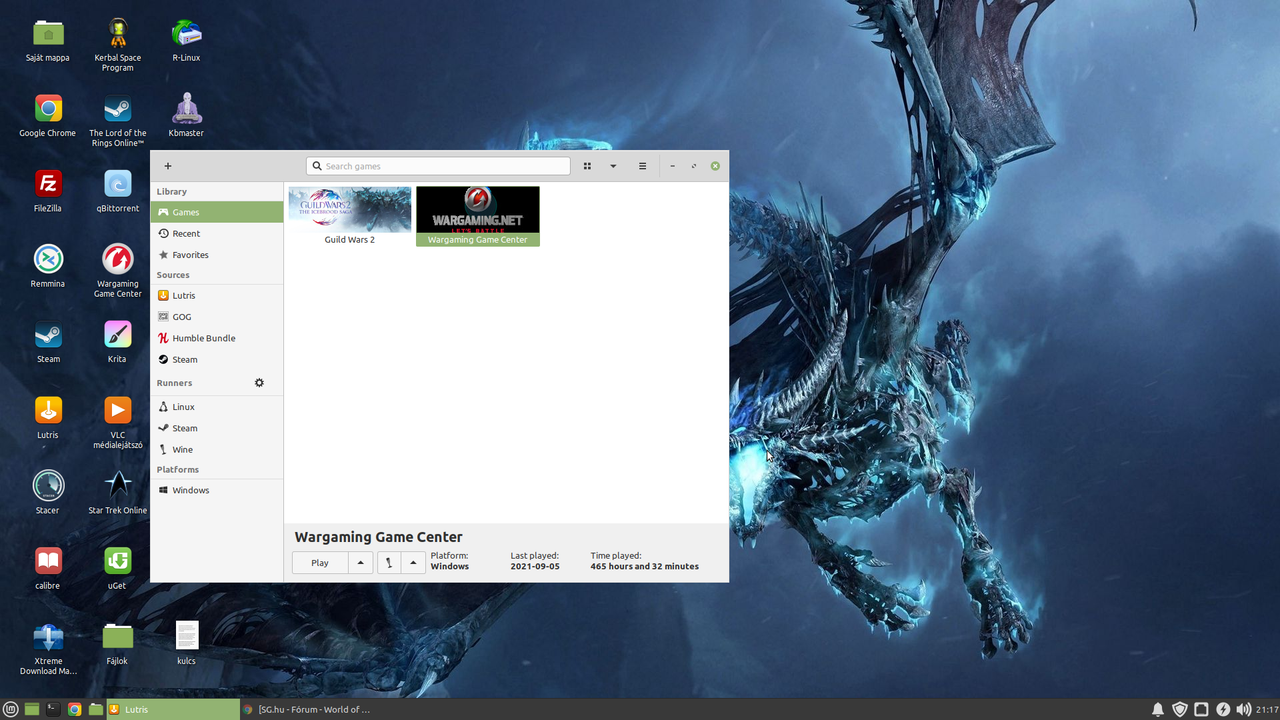Open calibre desktop icon
Screen dimensions: 1280x720
coord(48,561)
